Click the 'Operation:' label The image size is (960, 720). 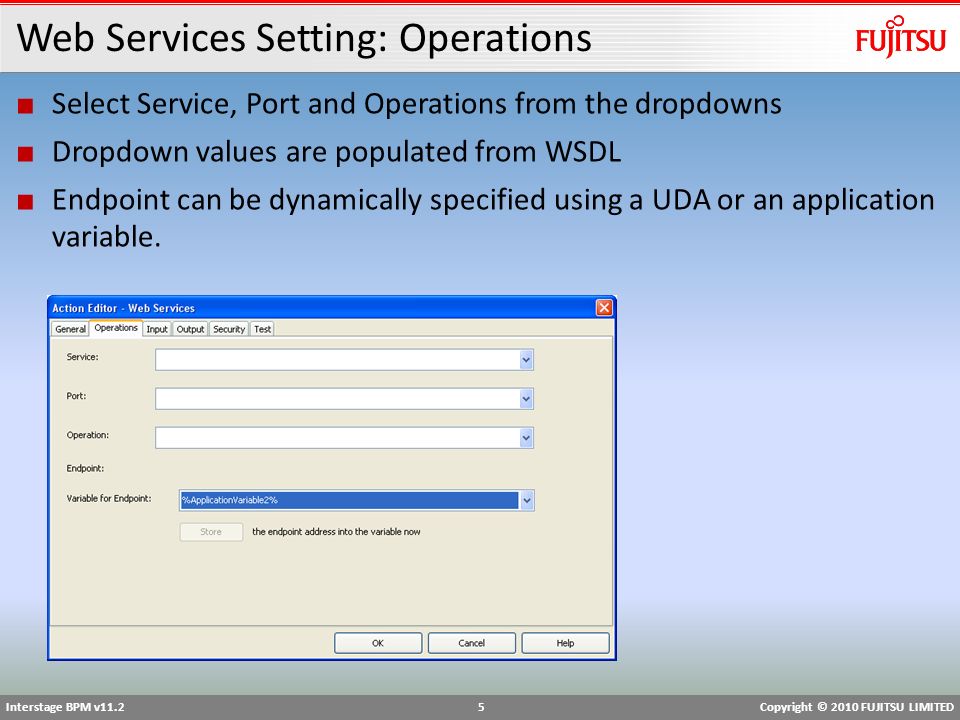point(88,435)
